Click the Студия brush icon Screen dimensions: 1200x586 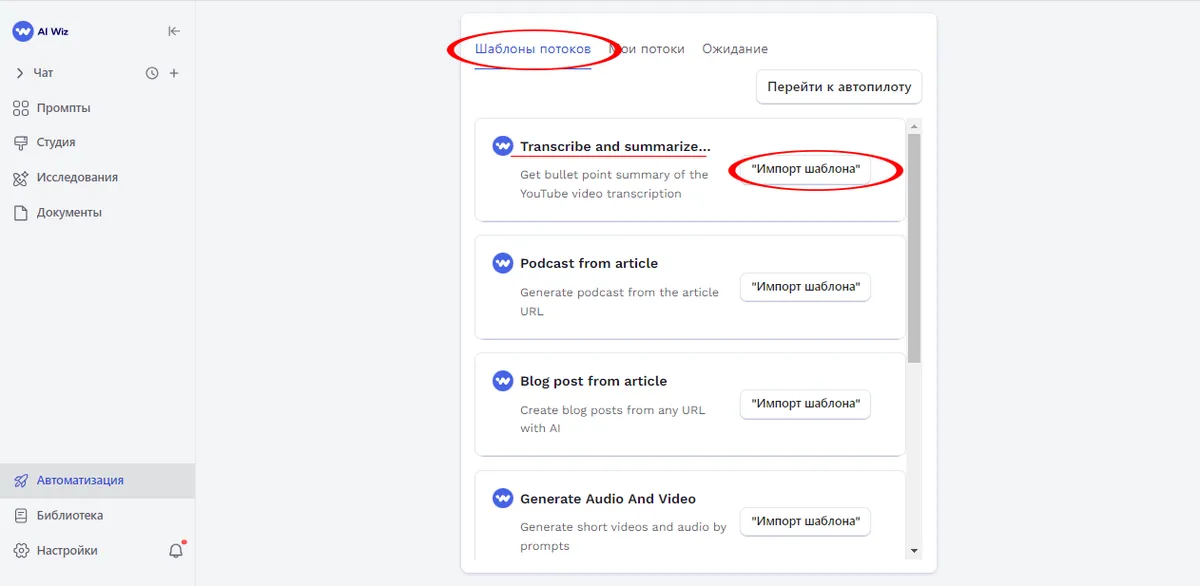coord(20,143)
